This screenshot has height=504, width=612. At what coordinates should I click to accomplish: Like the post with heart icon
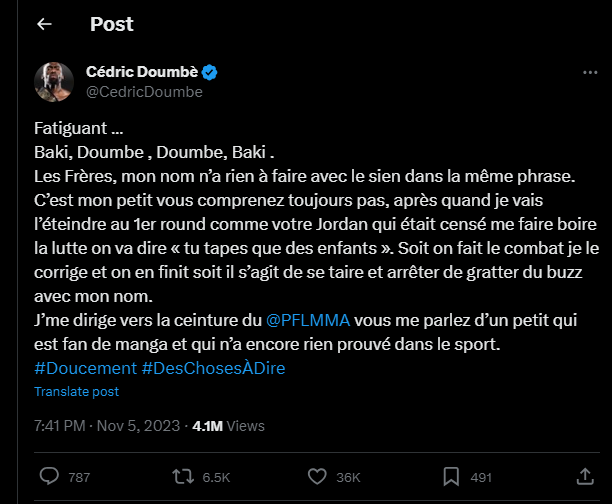(315, 476)
